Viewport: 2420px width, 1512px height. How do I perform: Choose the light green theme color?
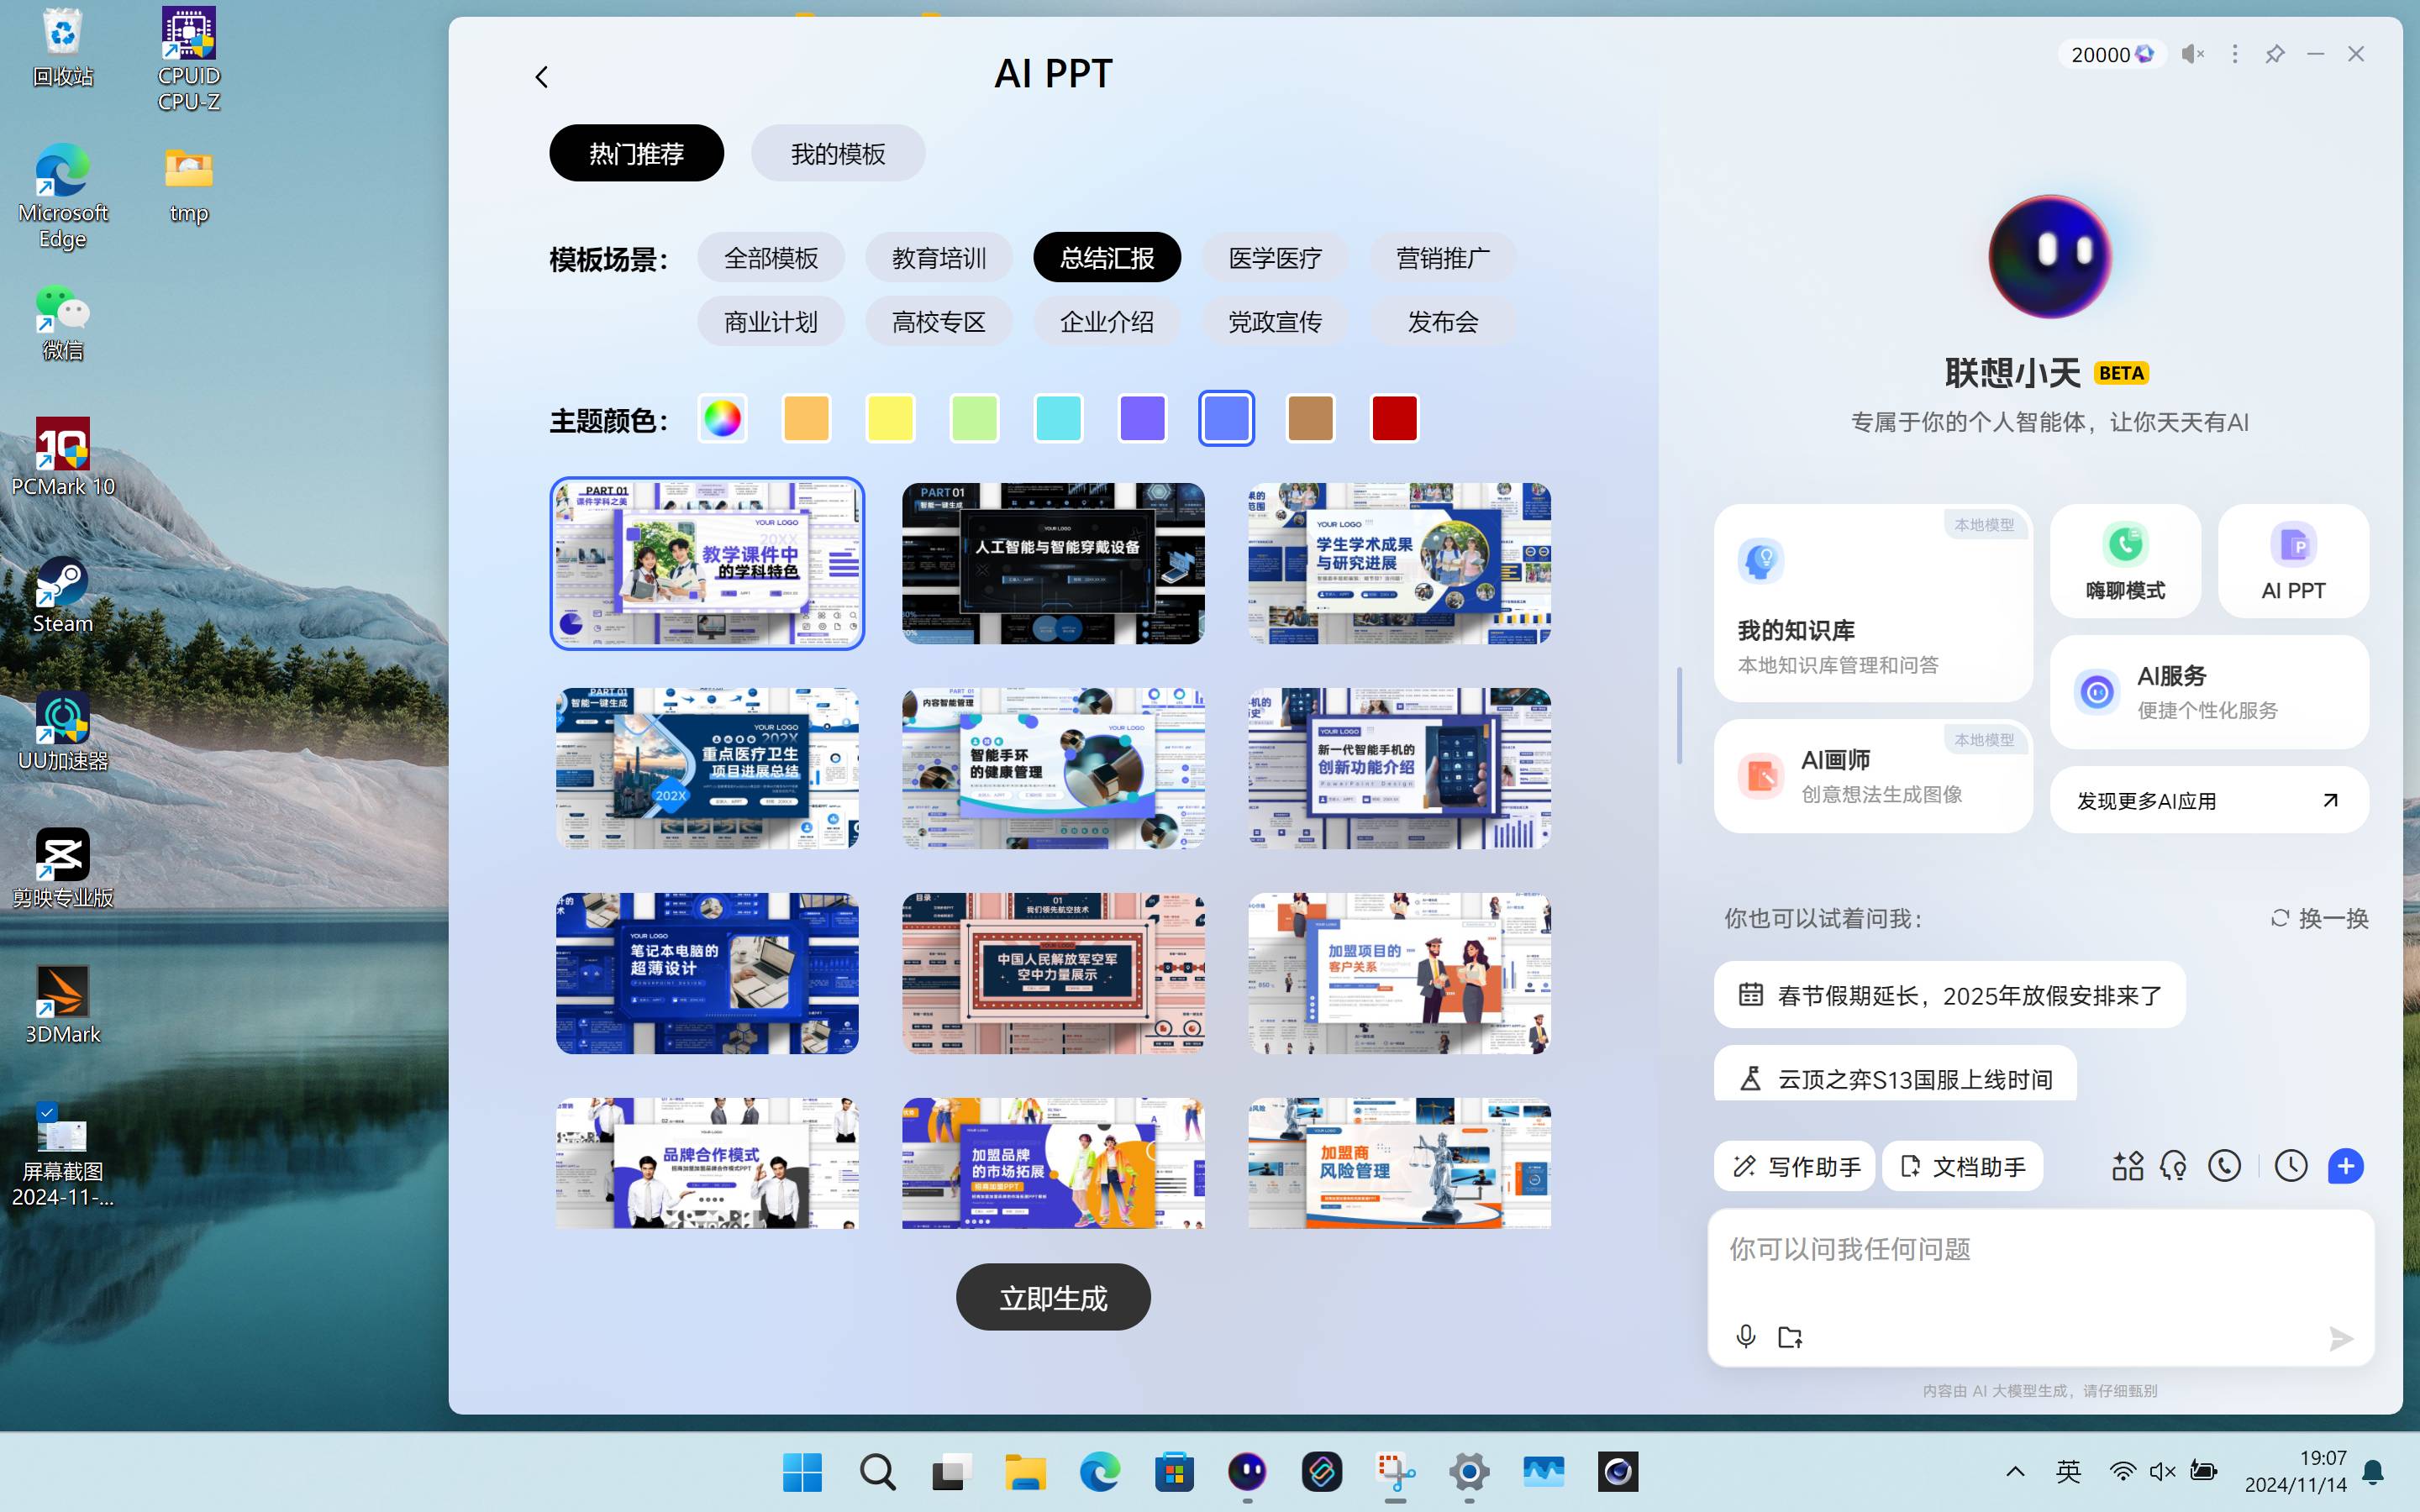(974, 418)
